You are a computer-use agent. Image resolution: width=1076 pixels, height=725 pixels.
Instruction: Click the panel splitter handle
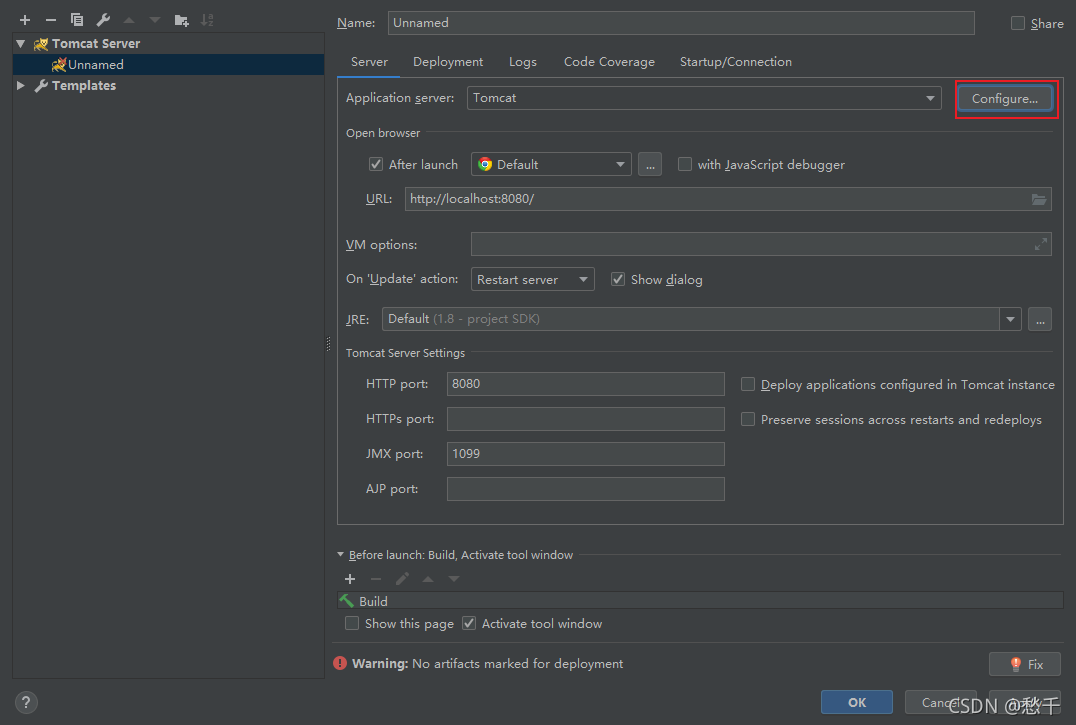[x=328, y=344]
